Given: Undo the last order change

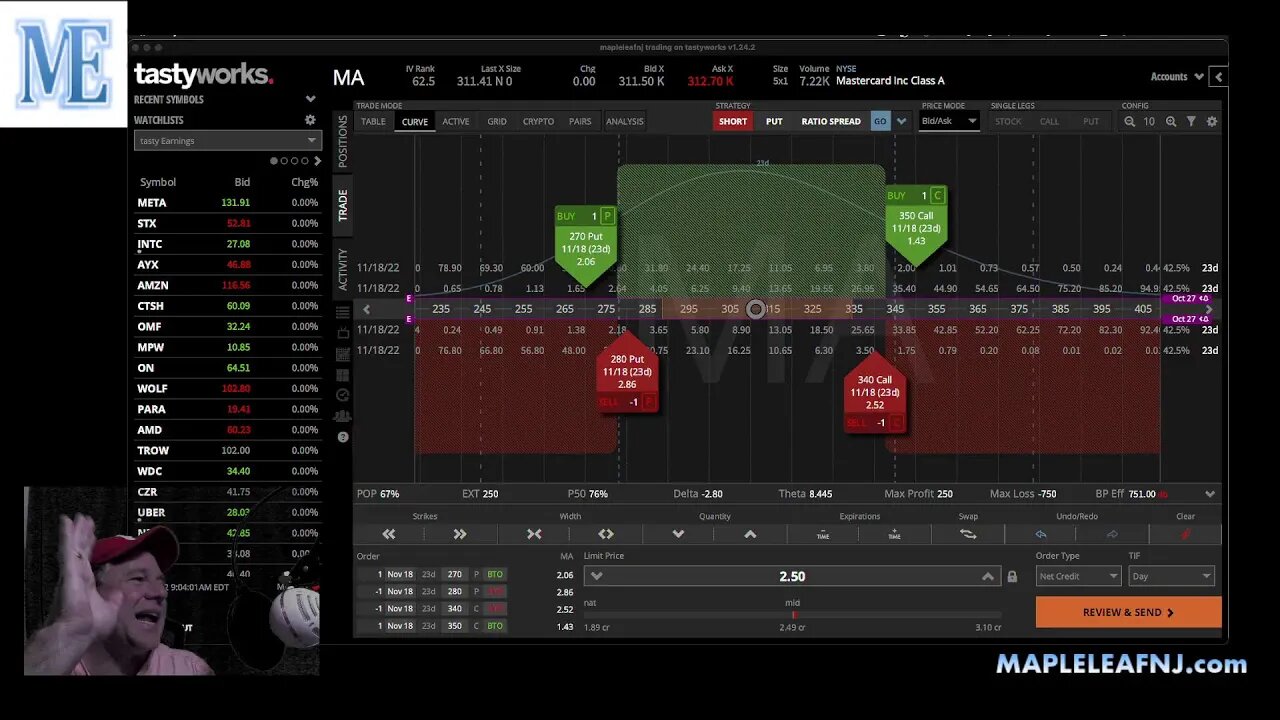Looking at the screenshot, I should 1040,534.
